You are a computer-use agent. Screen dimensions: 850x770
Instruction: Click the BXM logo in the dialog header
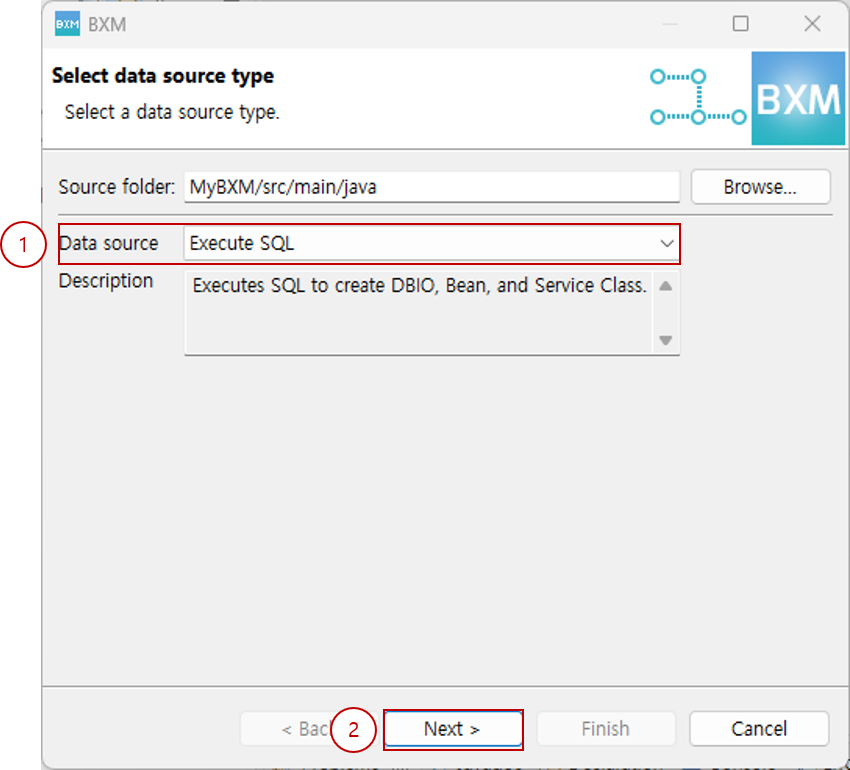[797, 98]
